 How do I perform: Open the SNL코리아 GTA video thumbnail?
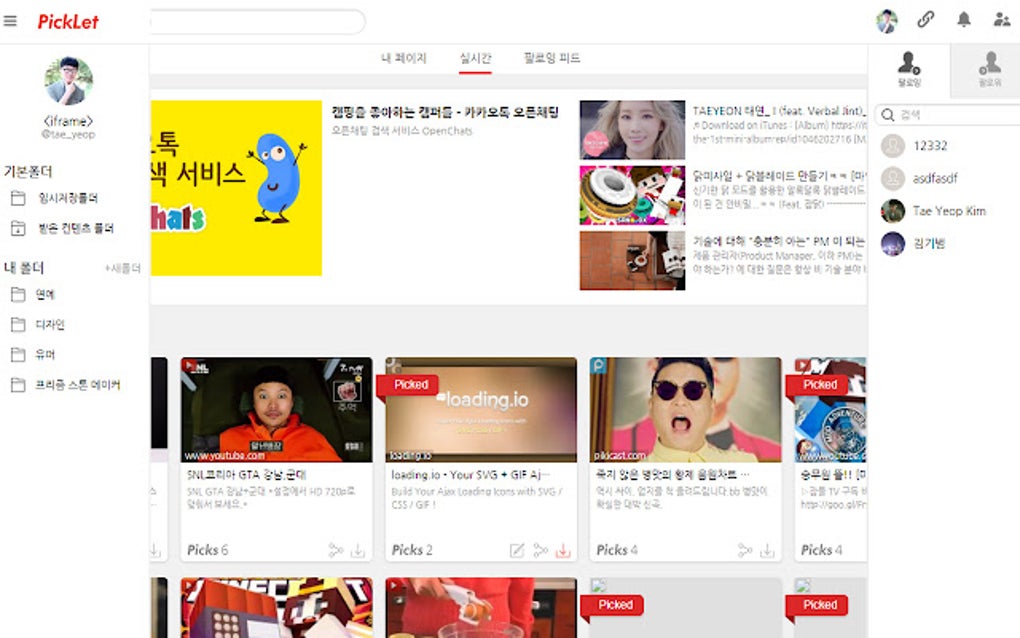[276, 410]
